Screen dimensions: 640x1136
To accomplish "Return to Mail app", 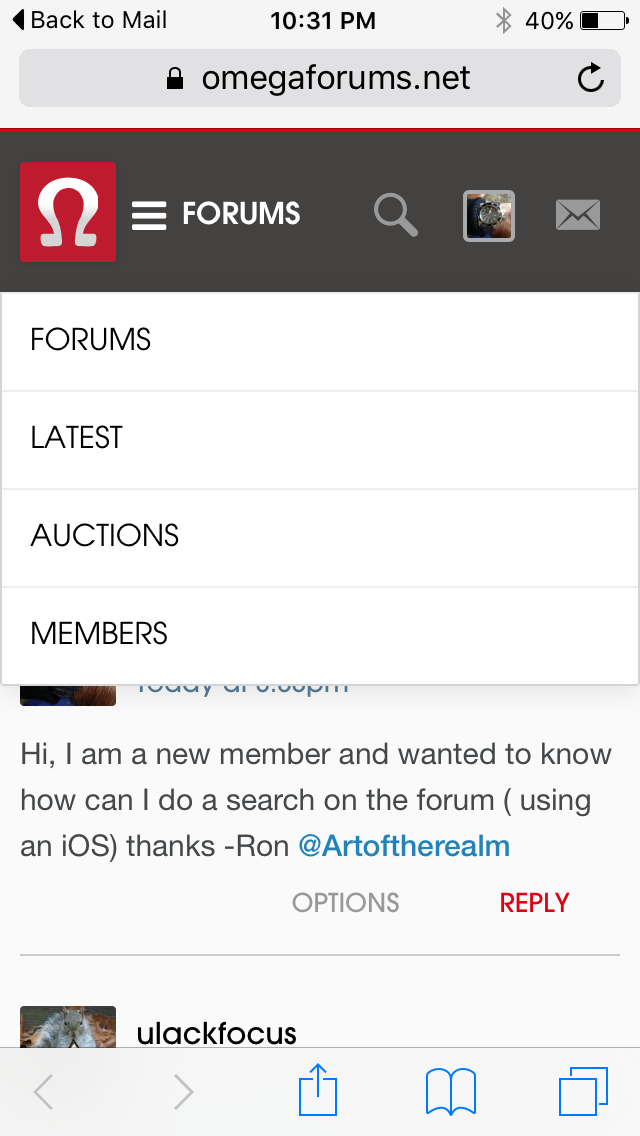I will point(90,20).
